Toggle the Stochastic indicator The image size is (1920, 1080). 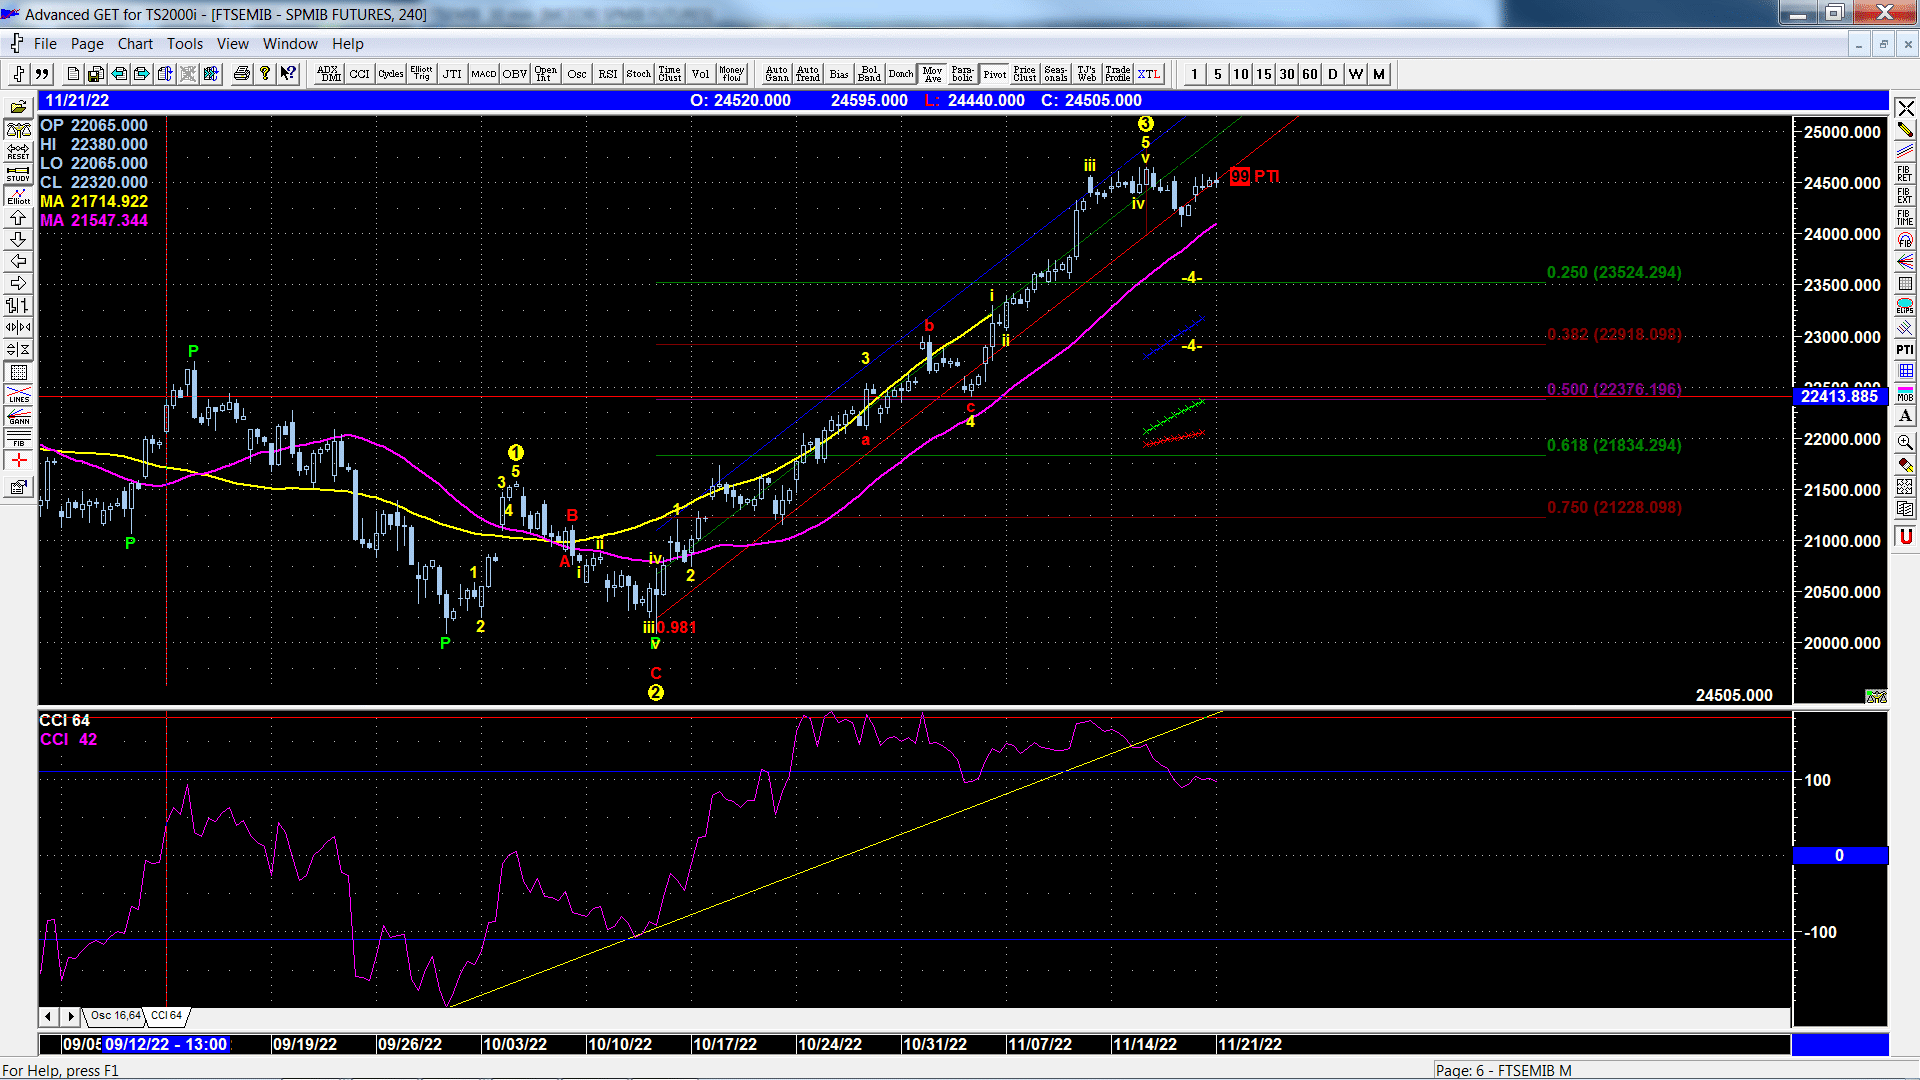(x=639, y=74)
